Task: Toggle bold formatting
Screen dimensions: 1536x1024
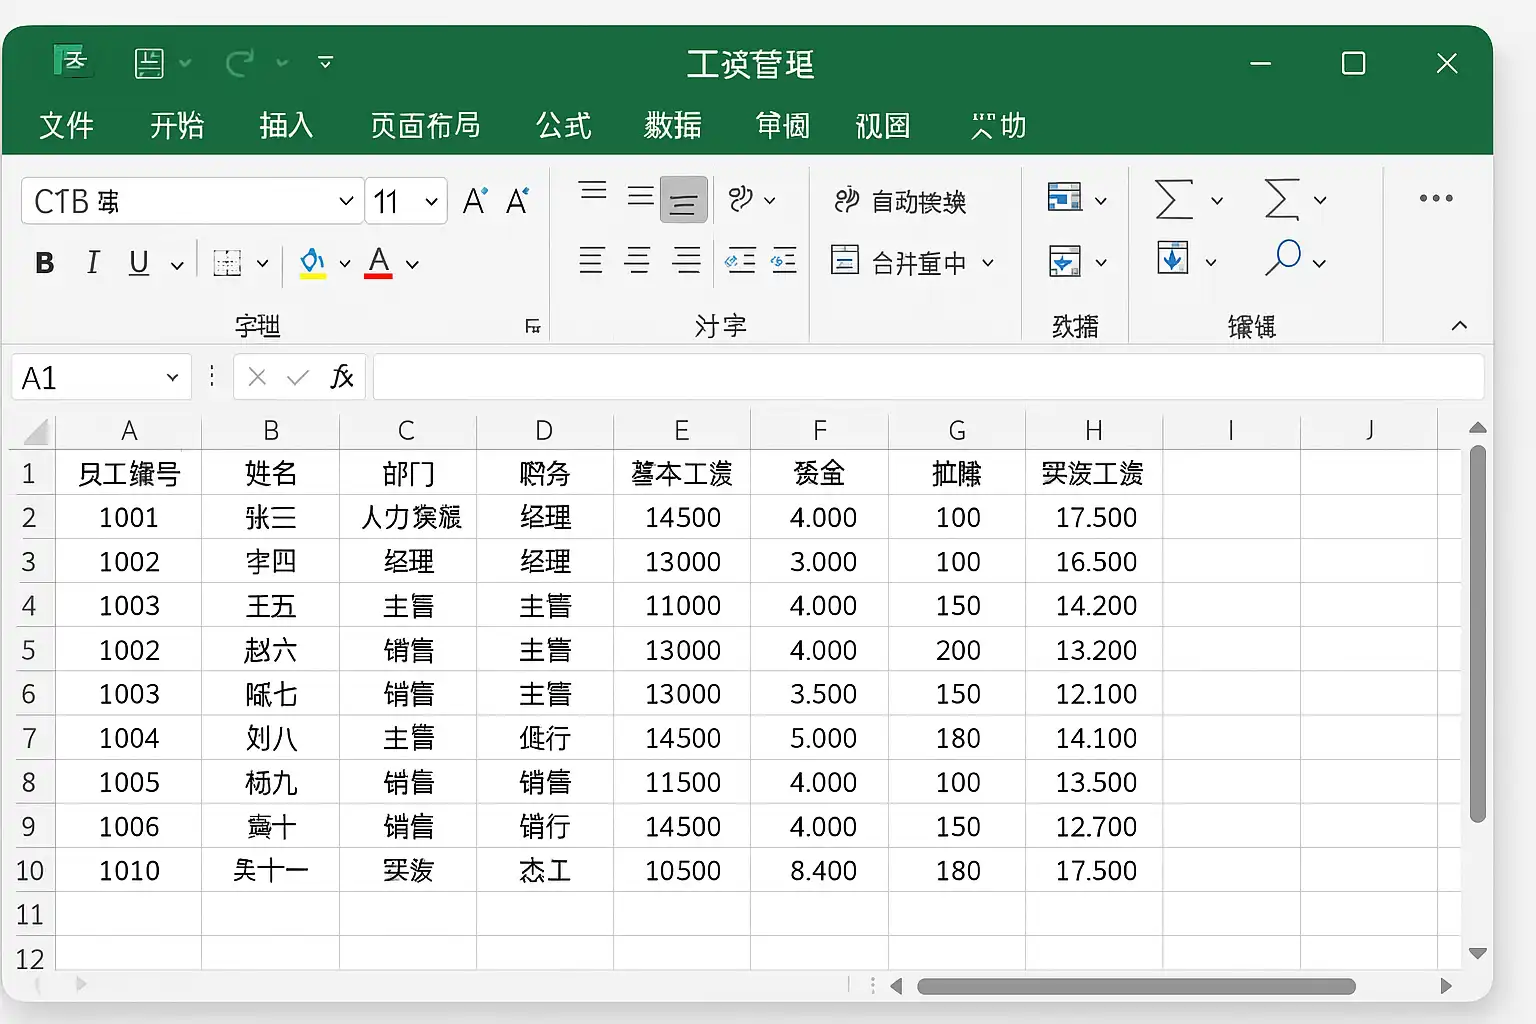Action: [45, 263]
